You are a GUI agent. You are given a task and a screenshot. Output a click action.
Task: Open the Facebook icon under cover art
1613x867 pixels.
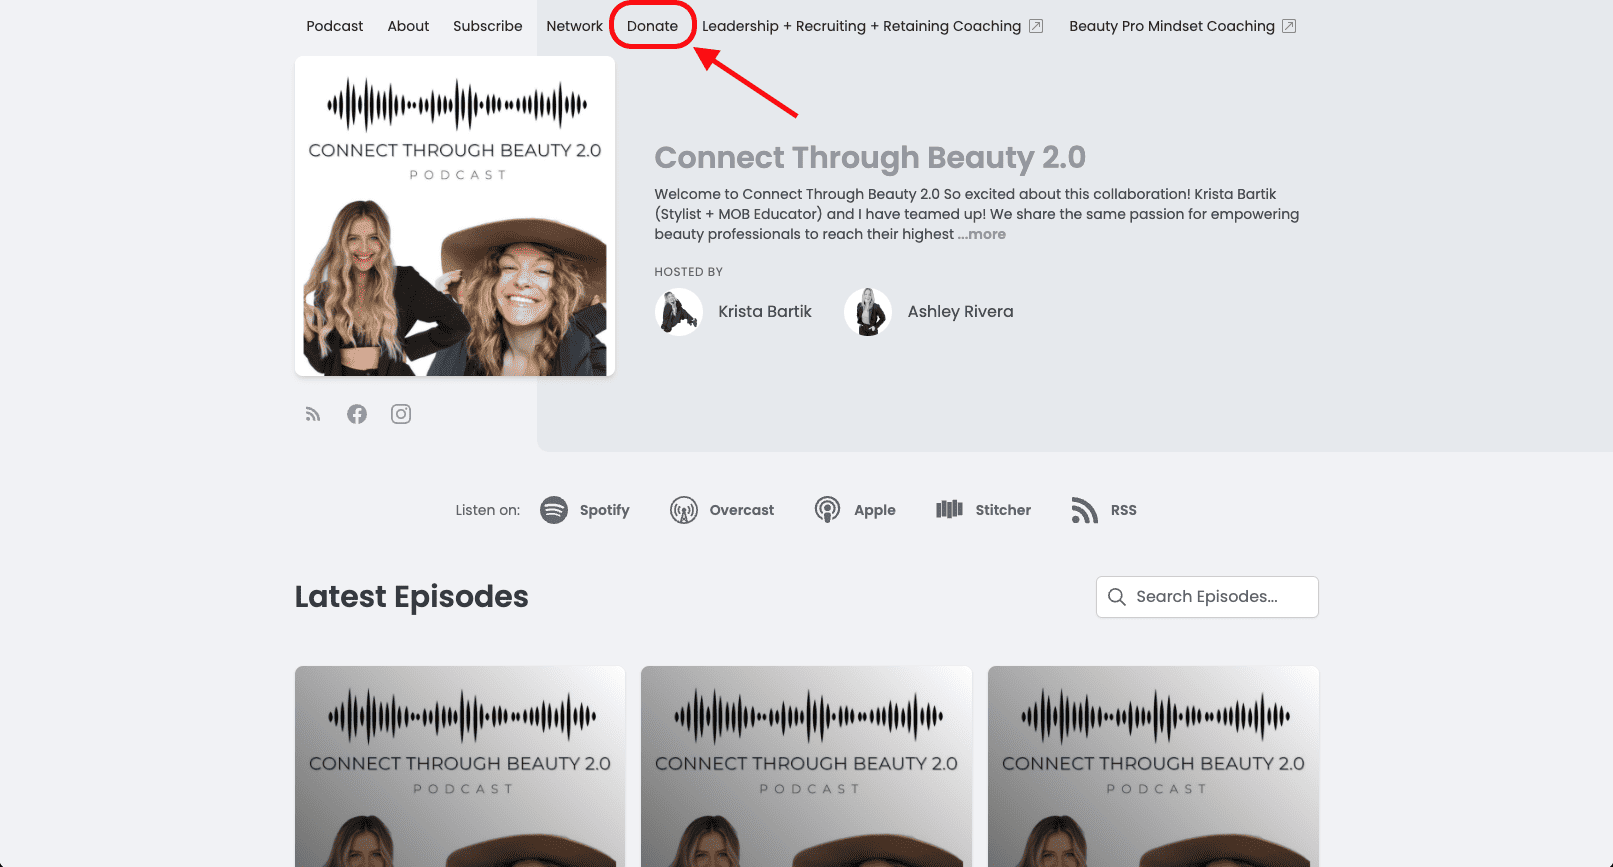tap(357, 414)
